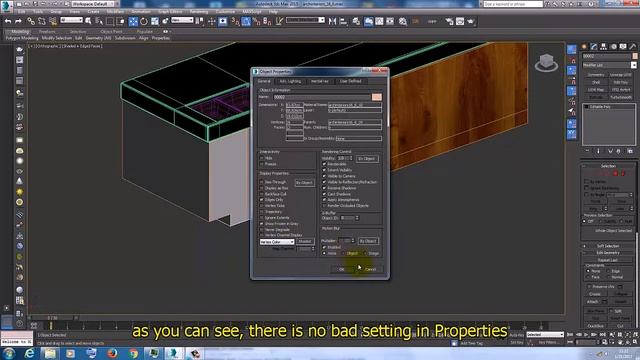Enable the Freeze checkbox in Interactivity
This screenshot has height=360, width=640.
point(262,164)
